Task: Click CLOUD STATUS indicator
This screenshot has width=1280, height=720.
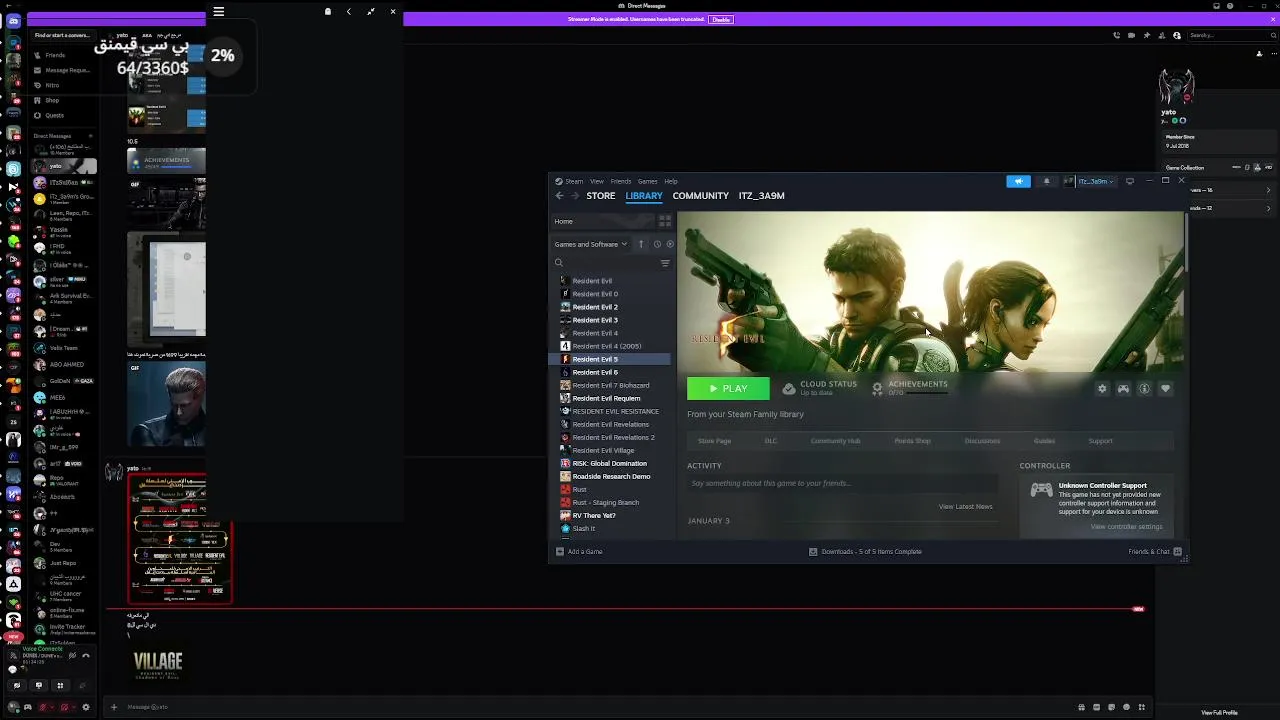Action: coord(820,388)
